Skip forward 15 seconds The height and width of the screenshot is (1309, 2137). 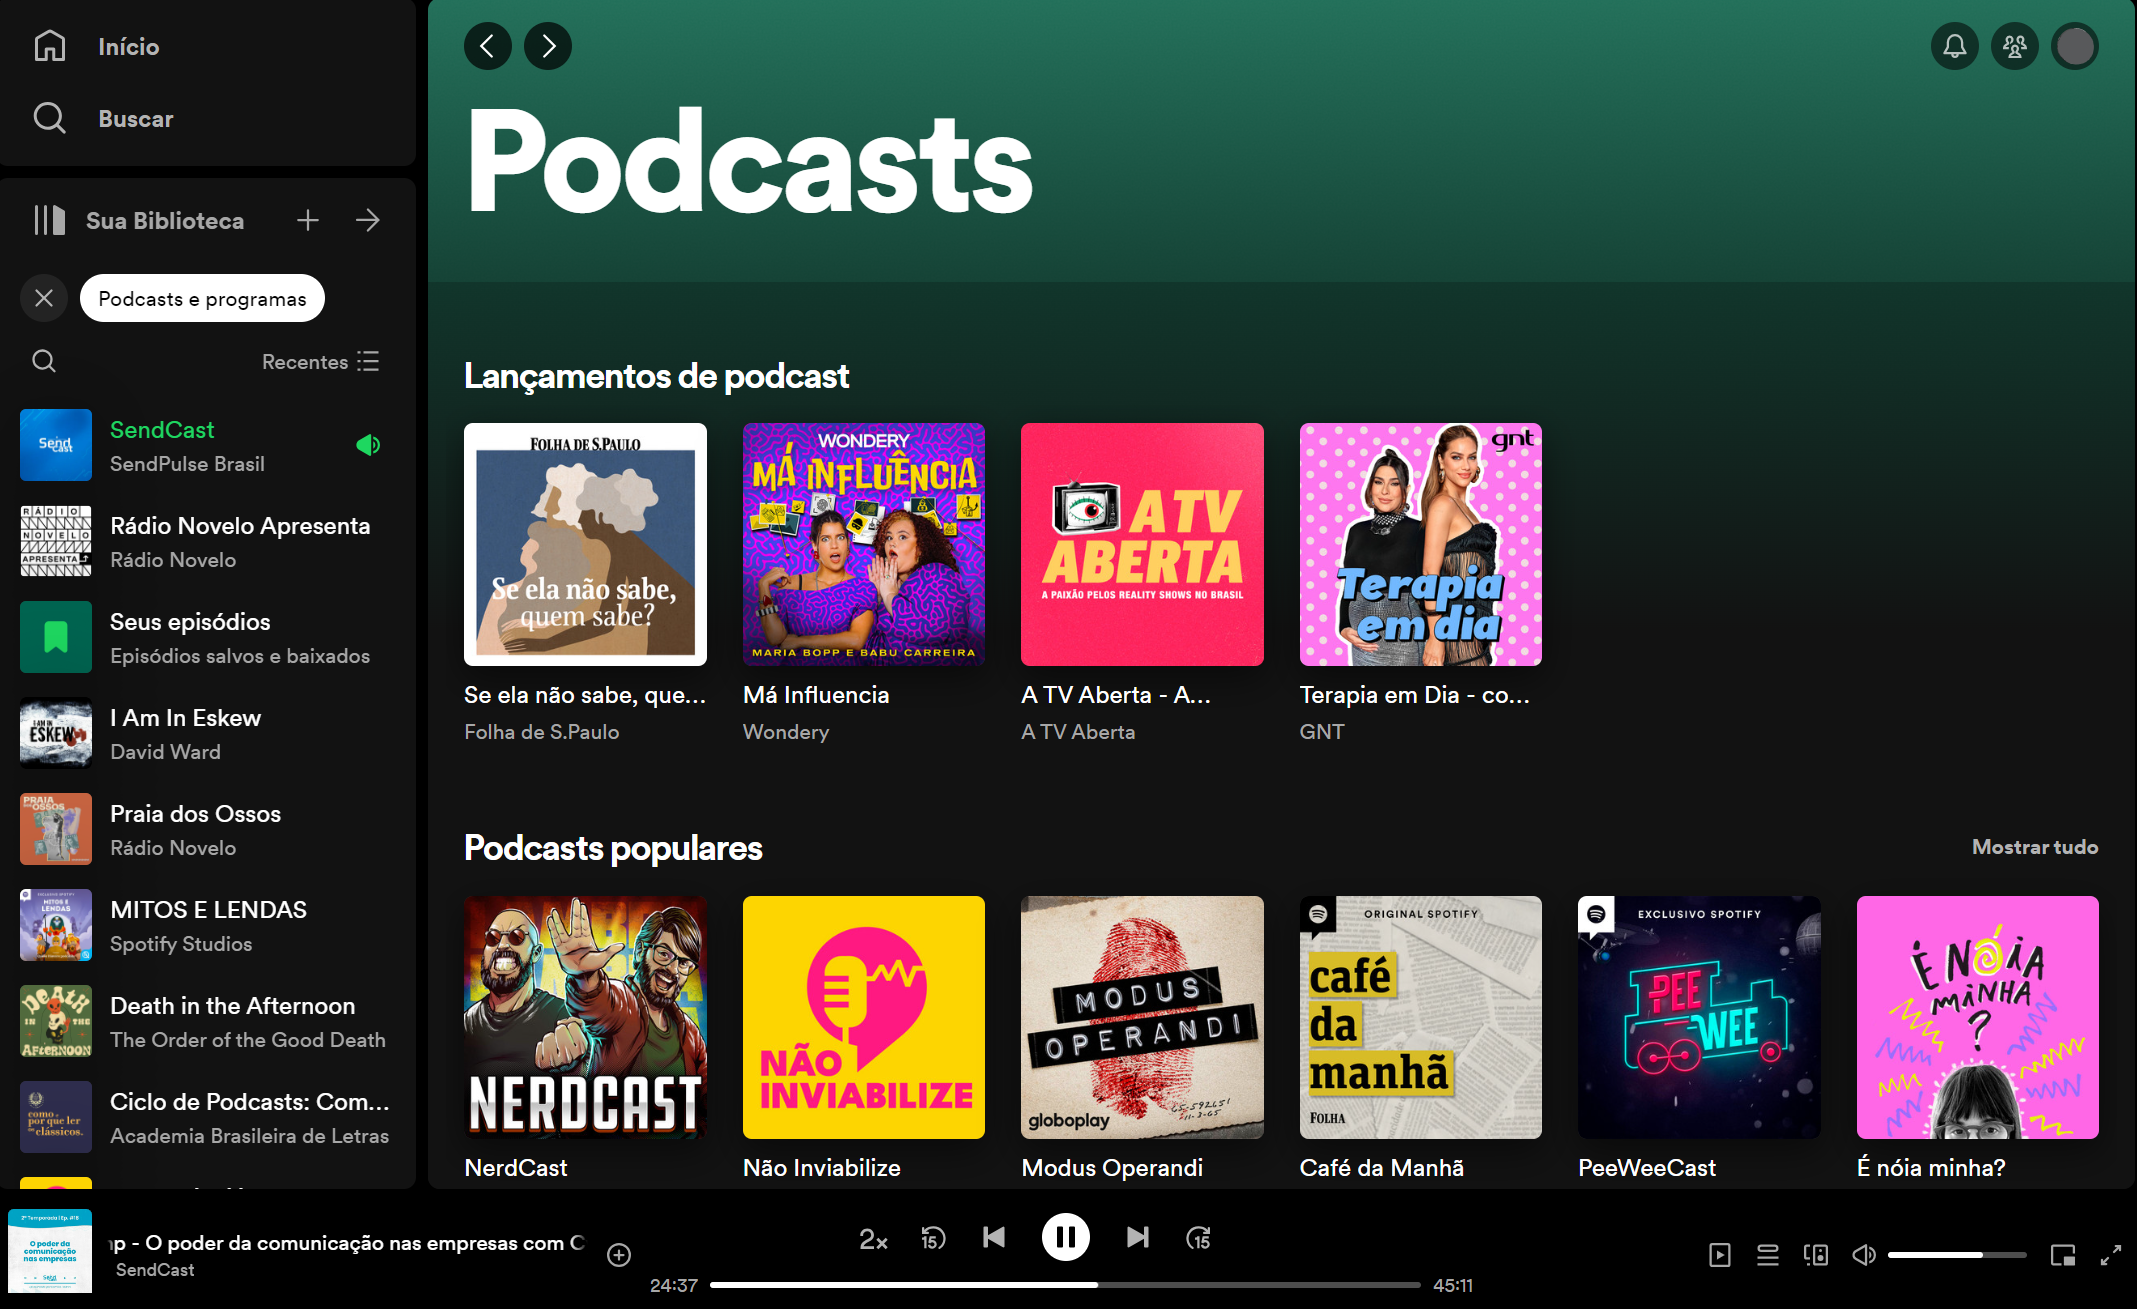tap(1198, 1237)
